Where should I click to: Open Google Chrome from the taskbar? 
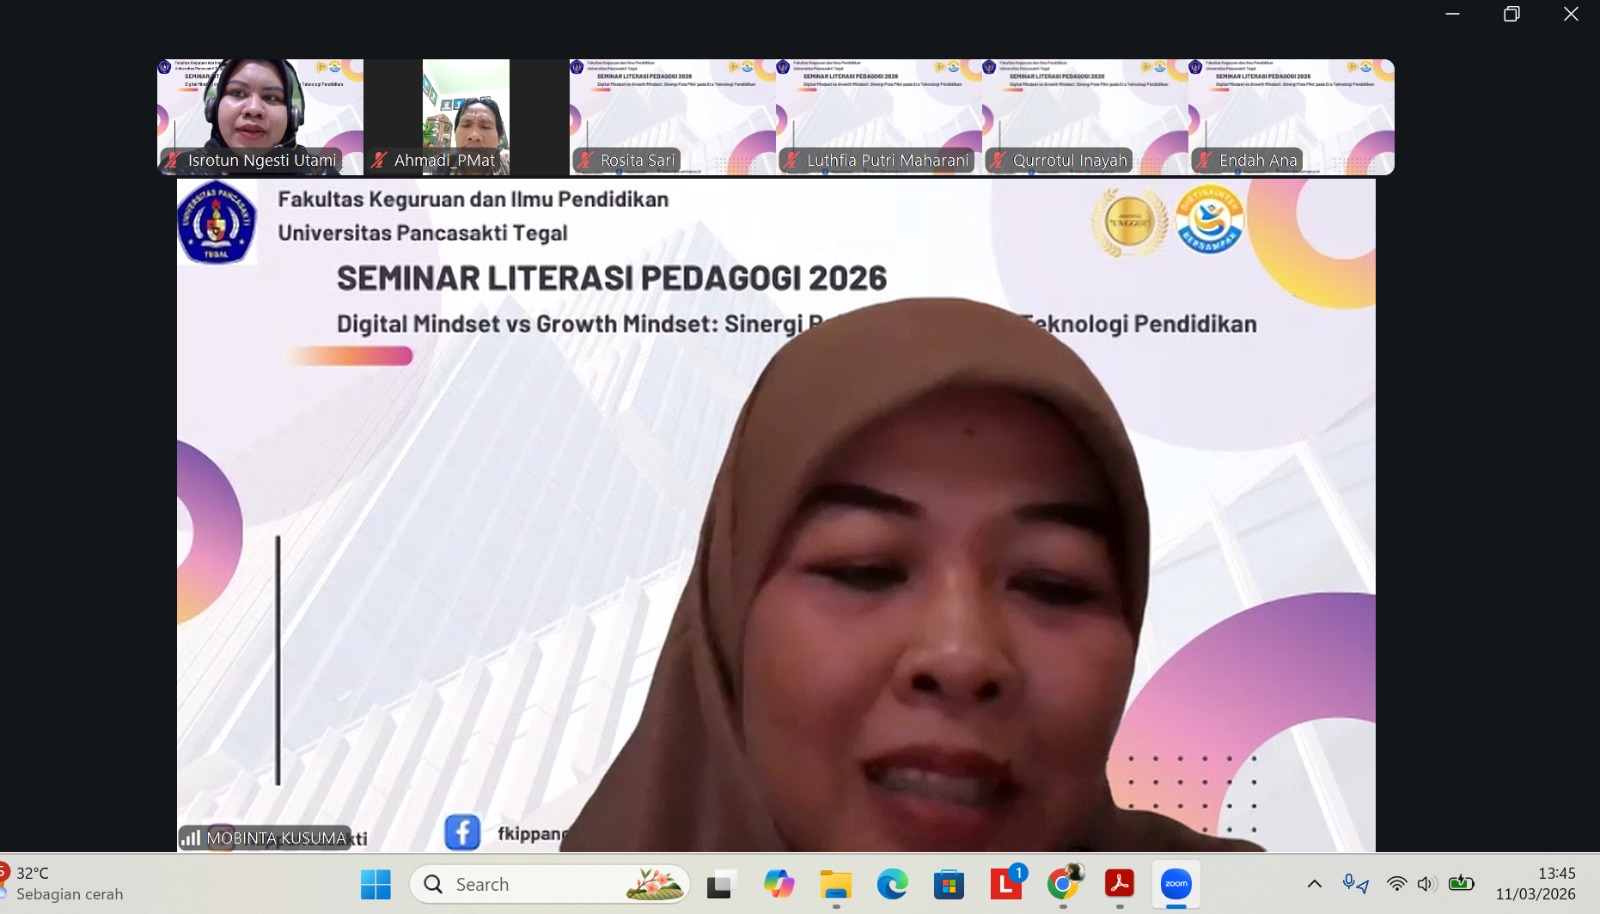click(x=1064, y=884)
